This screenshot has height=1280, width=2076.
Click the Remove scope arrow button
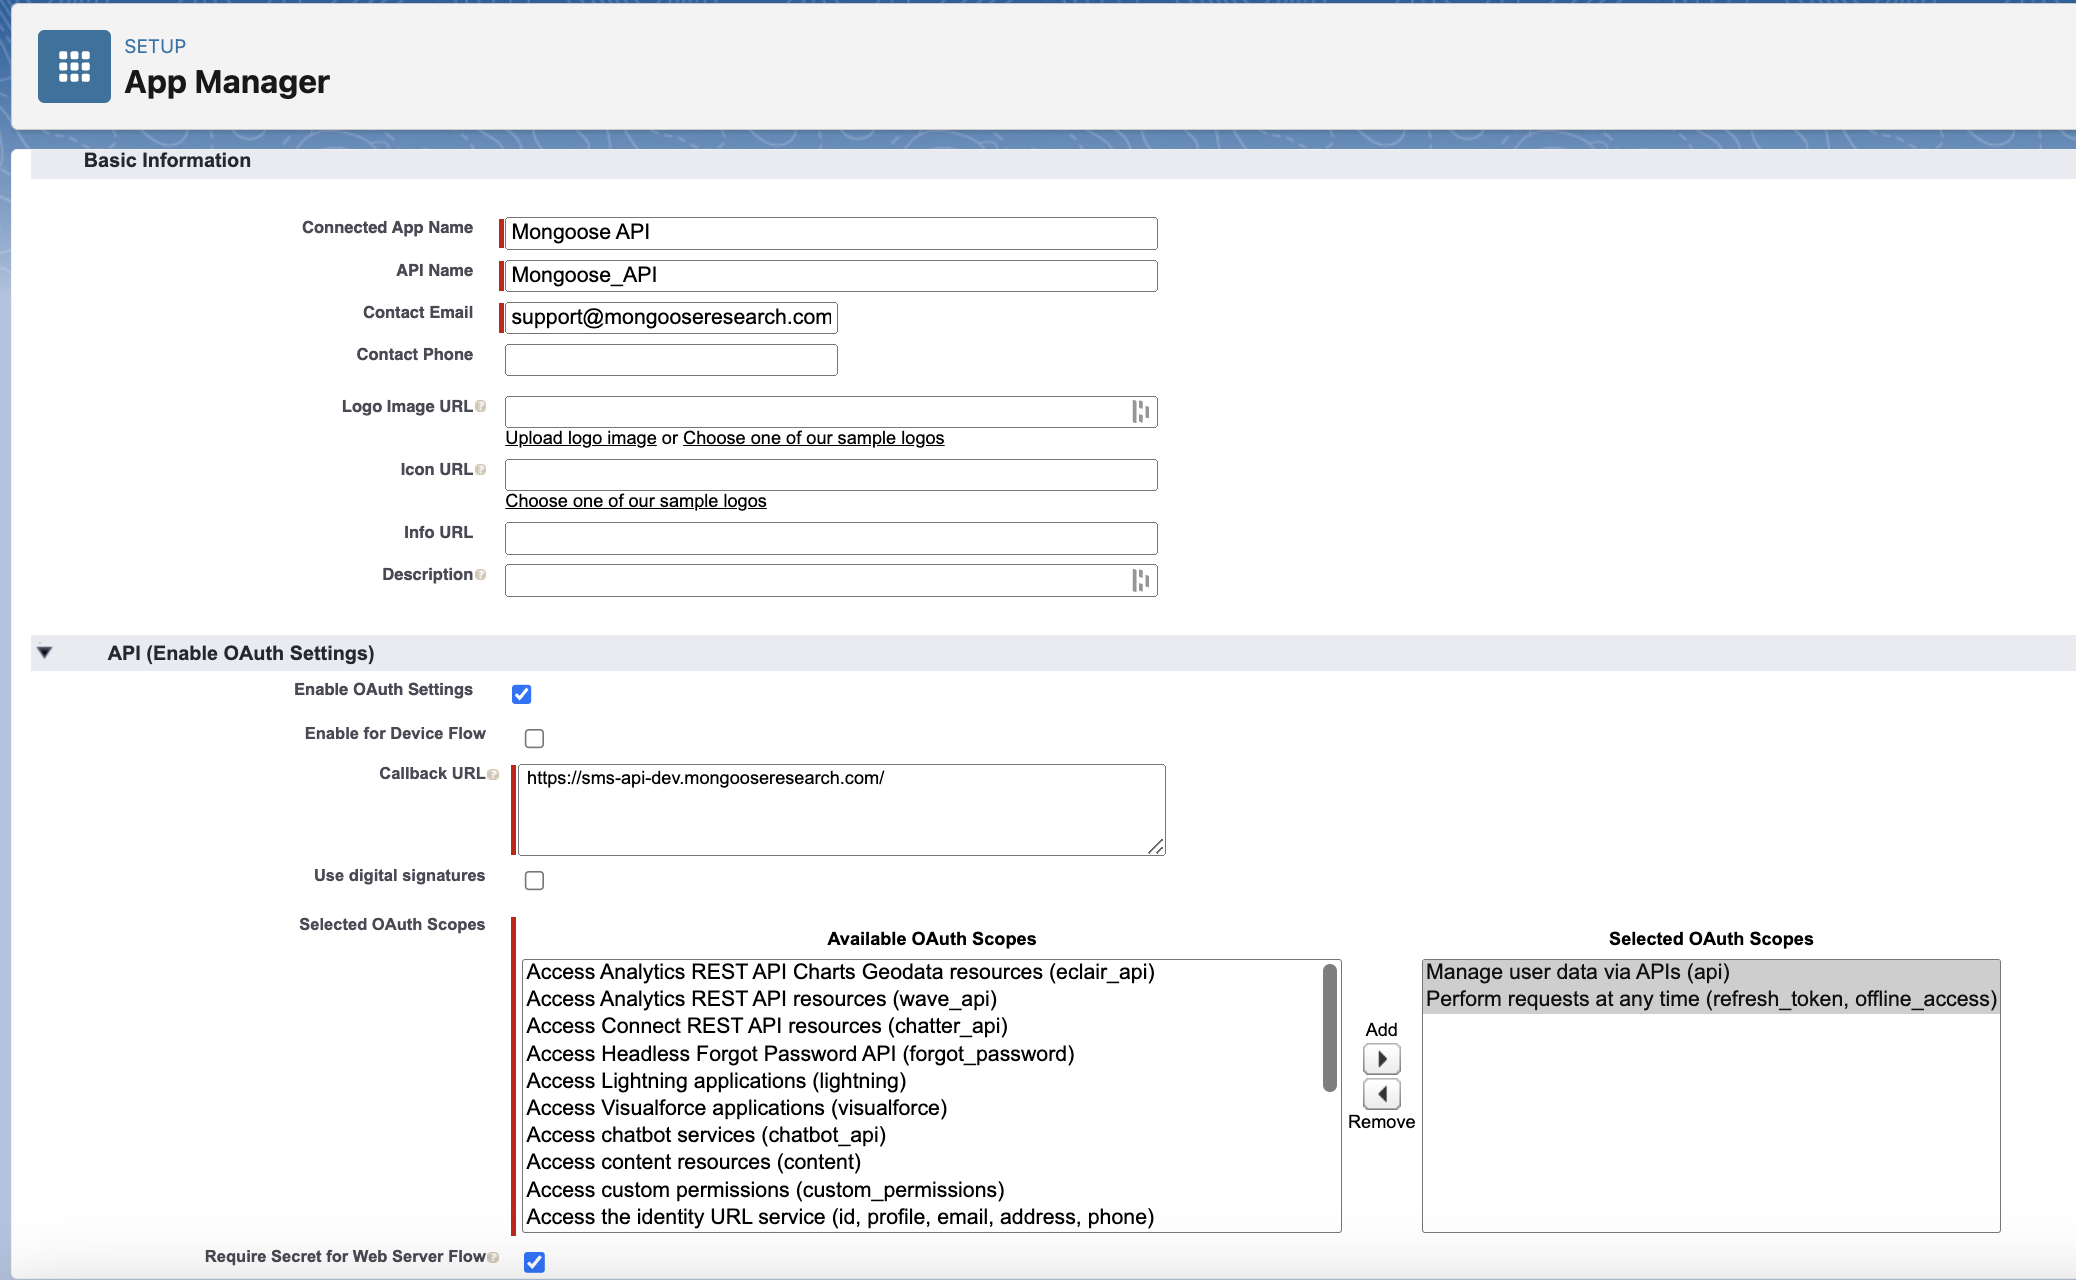click(x=1381, y=1093)
